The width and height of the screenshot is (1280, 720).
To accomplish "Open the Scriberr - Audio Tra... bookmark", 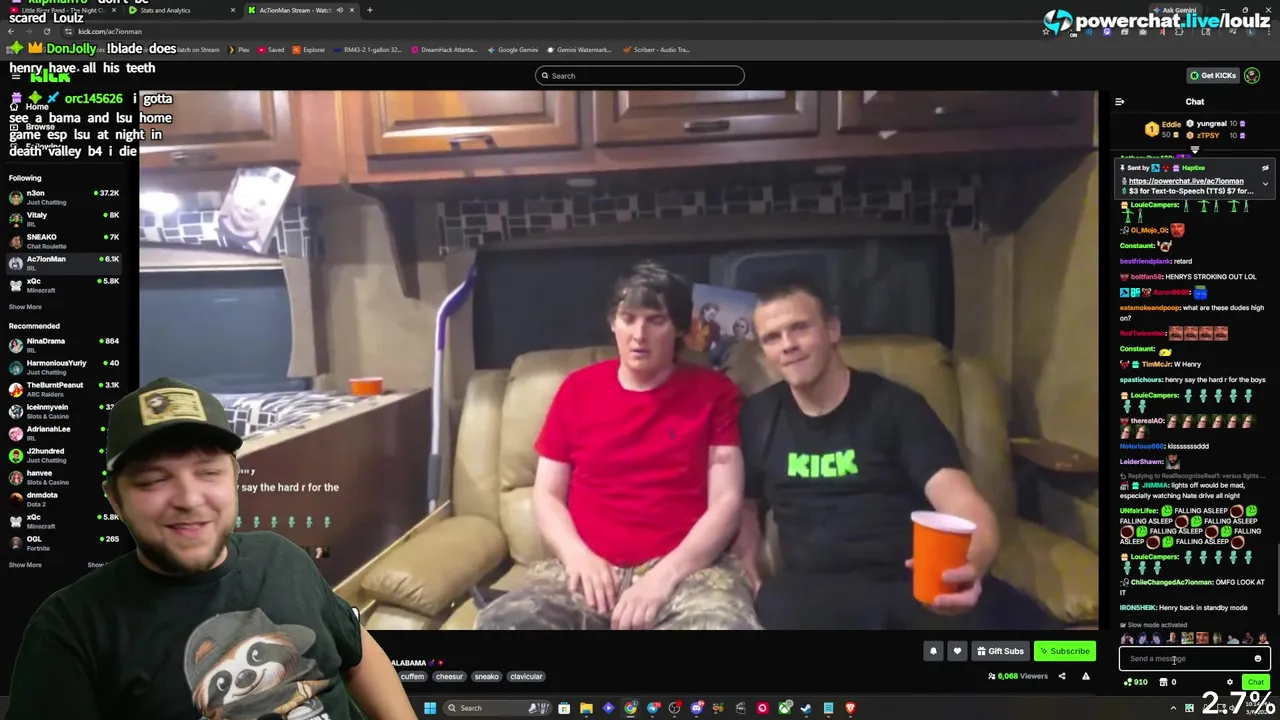I will coord(656,49).
